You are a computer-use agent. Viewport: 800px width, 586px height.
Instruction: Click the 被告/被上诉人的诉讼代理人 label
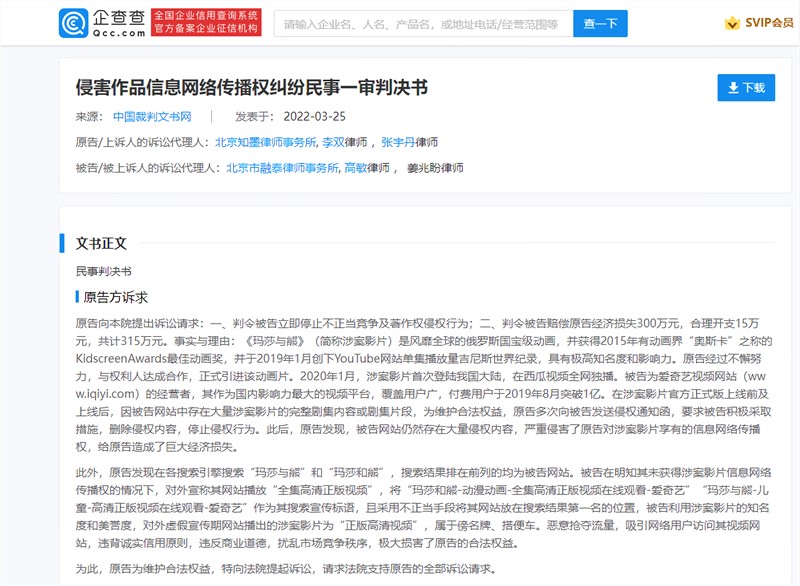pos(148,168)
